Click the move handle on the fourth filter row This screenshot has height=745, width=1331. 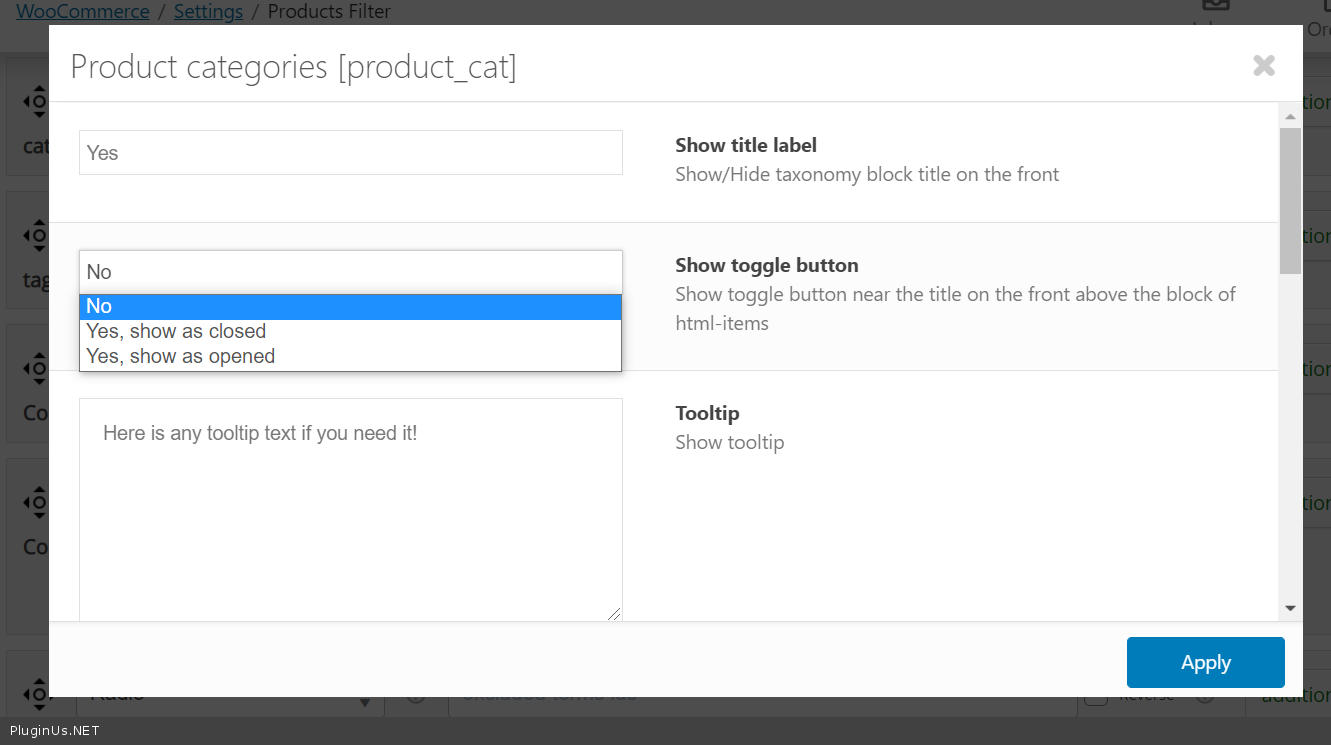pos(36,503)
